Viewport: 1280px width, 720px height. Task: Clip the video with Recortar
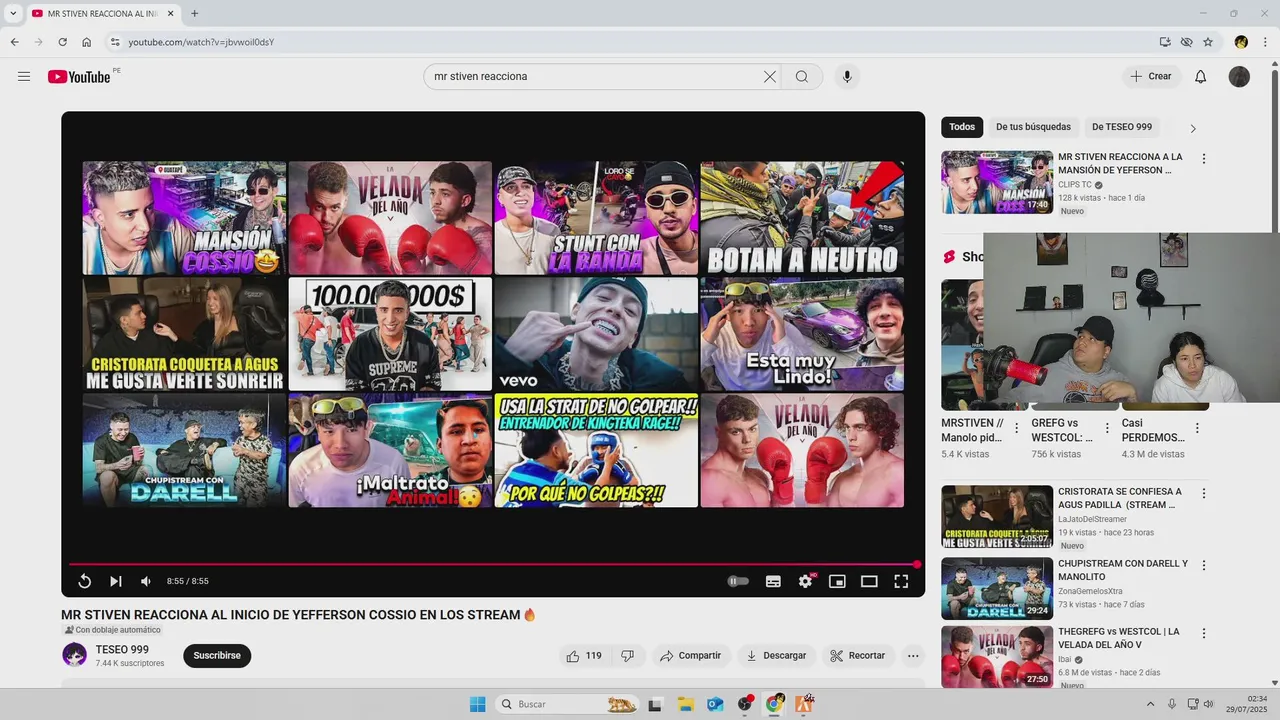(x=858, y=656)
